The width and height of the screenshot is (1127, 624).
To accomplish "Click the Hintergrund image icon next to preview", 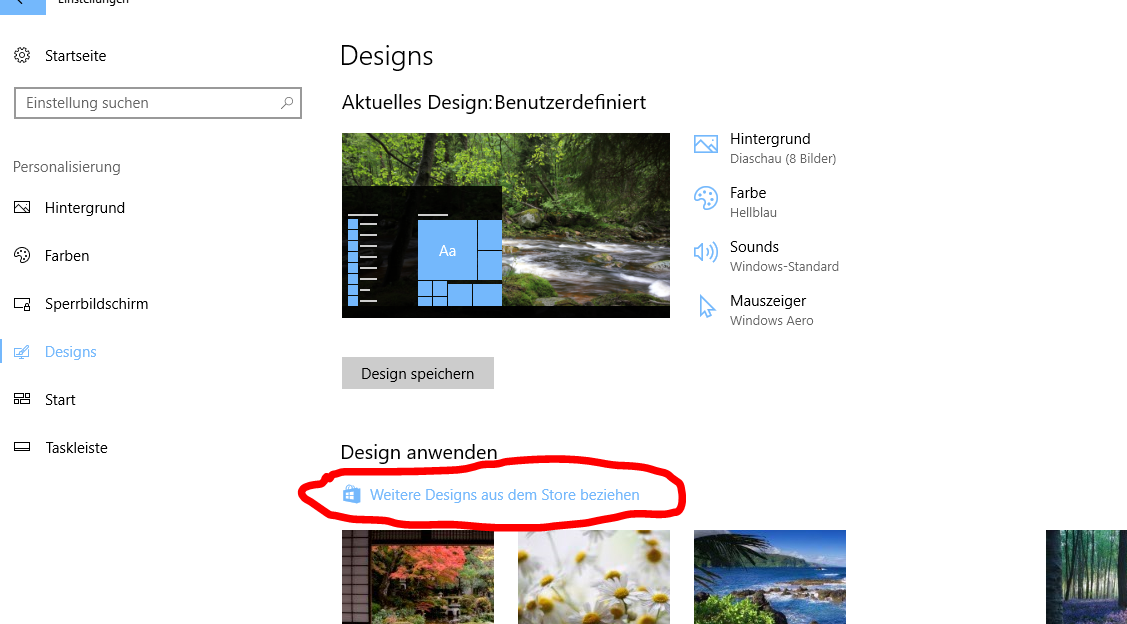I will pyautogui.click(x=706, y=144).
